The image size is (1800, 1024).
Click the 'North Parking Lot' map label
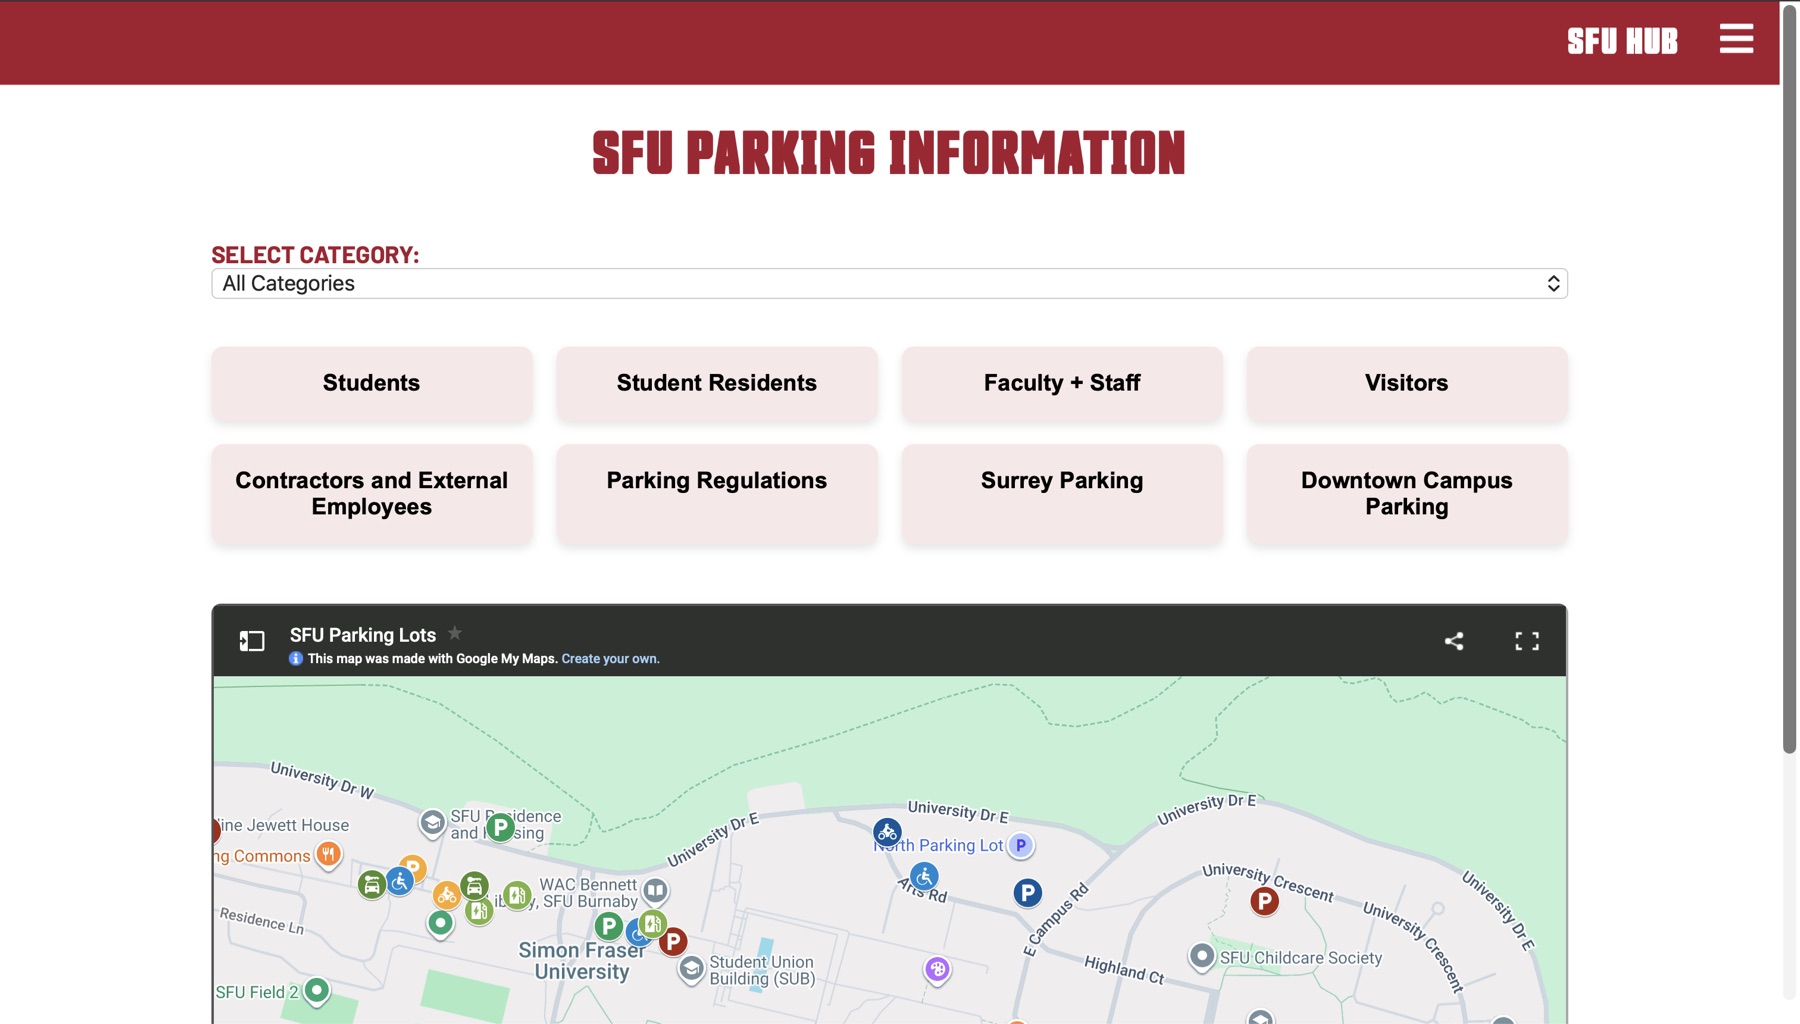939,845
